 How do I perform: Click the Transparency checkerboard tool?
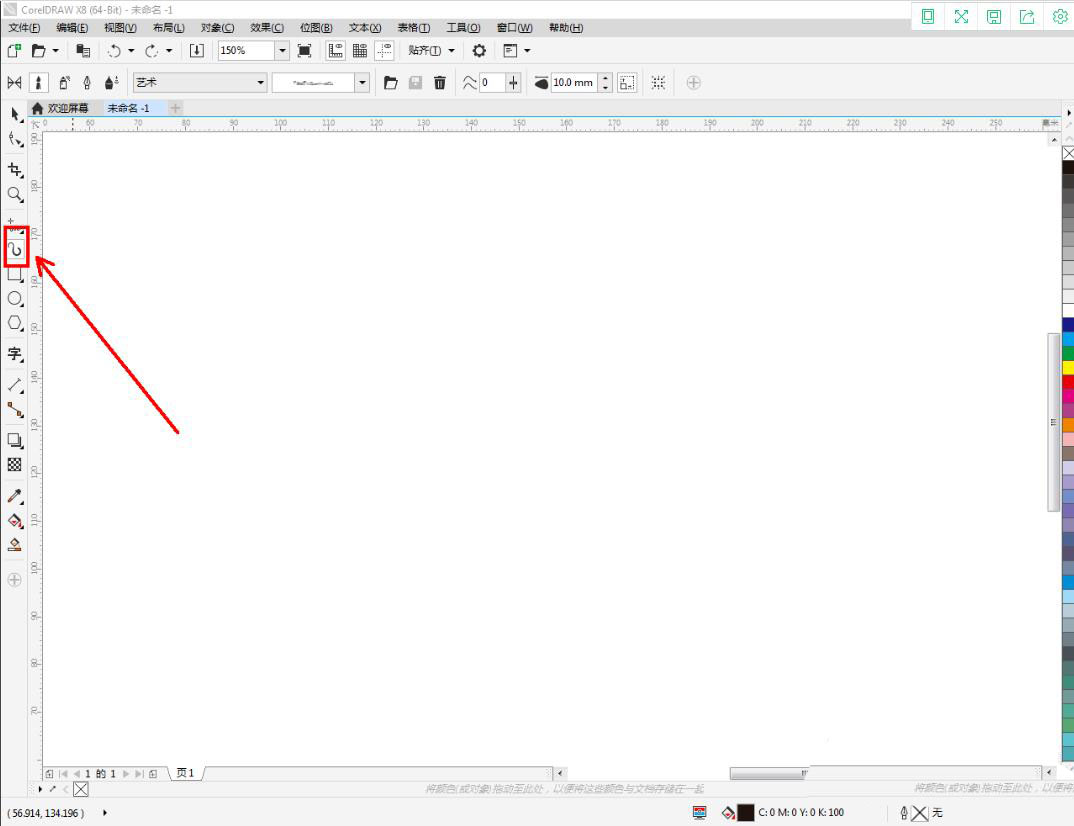14,464
